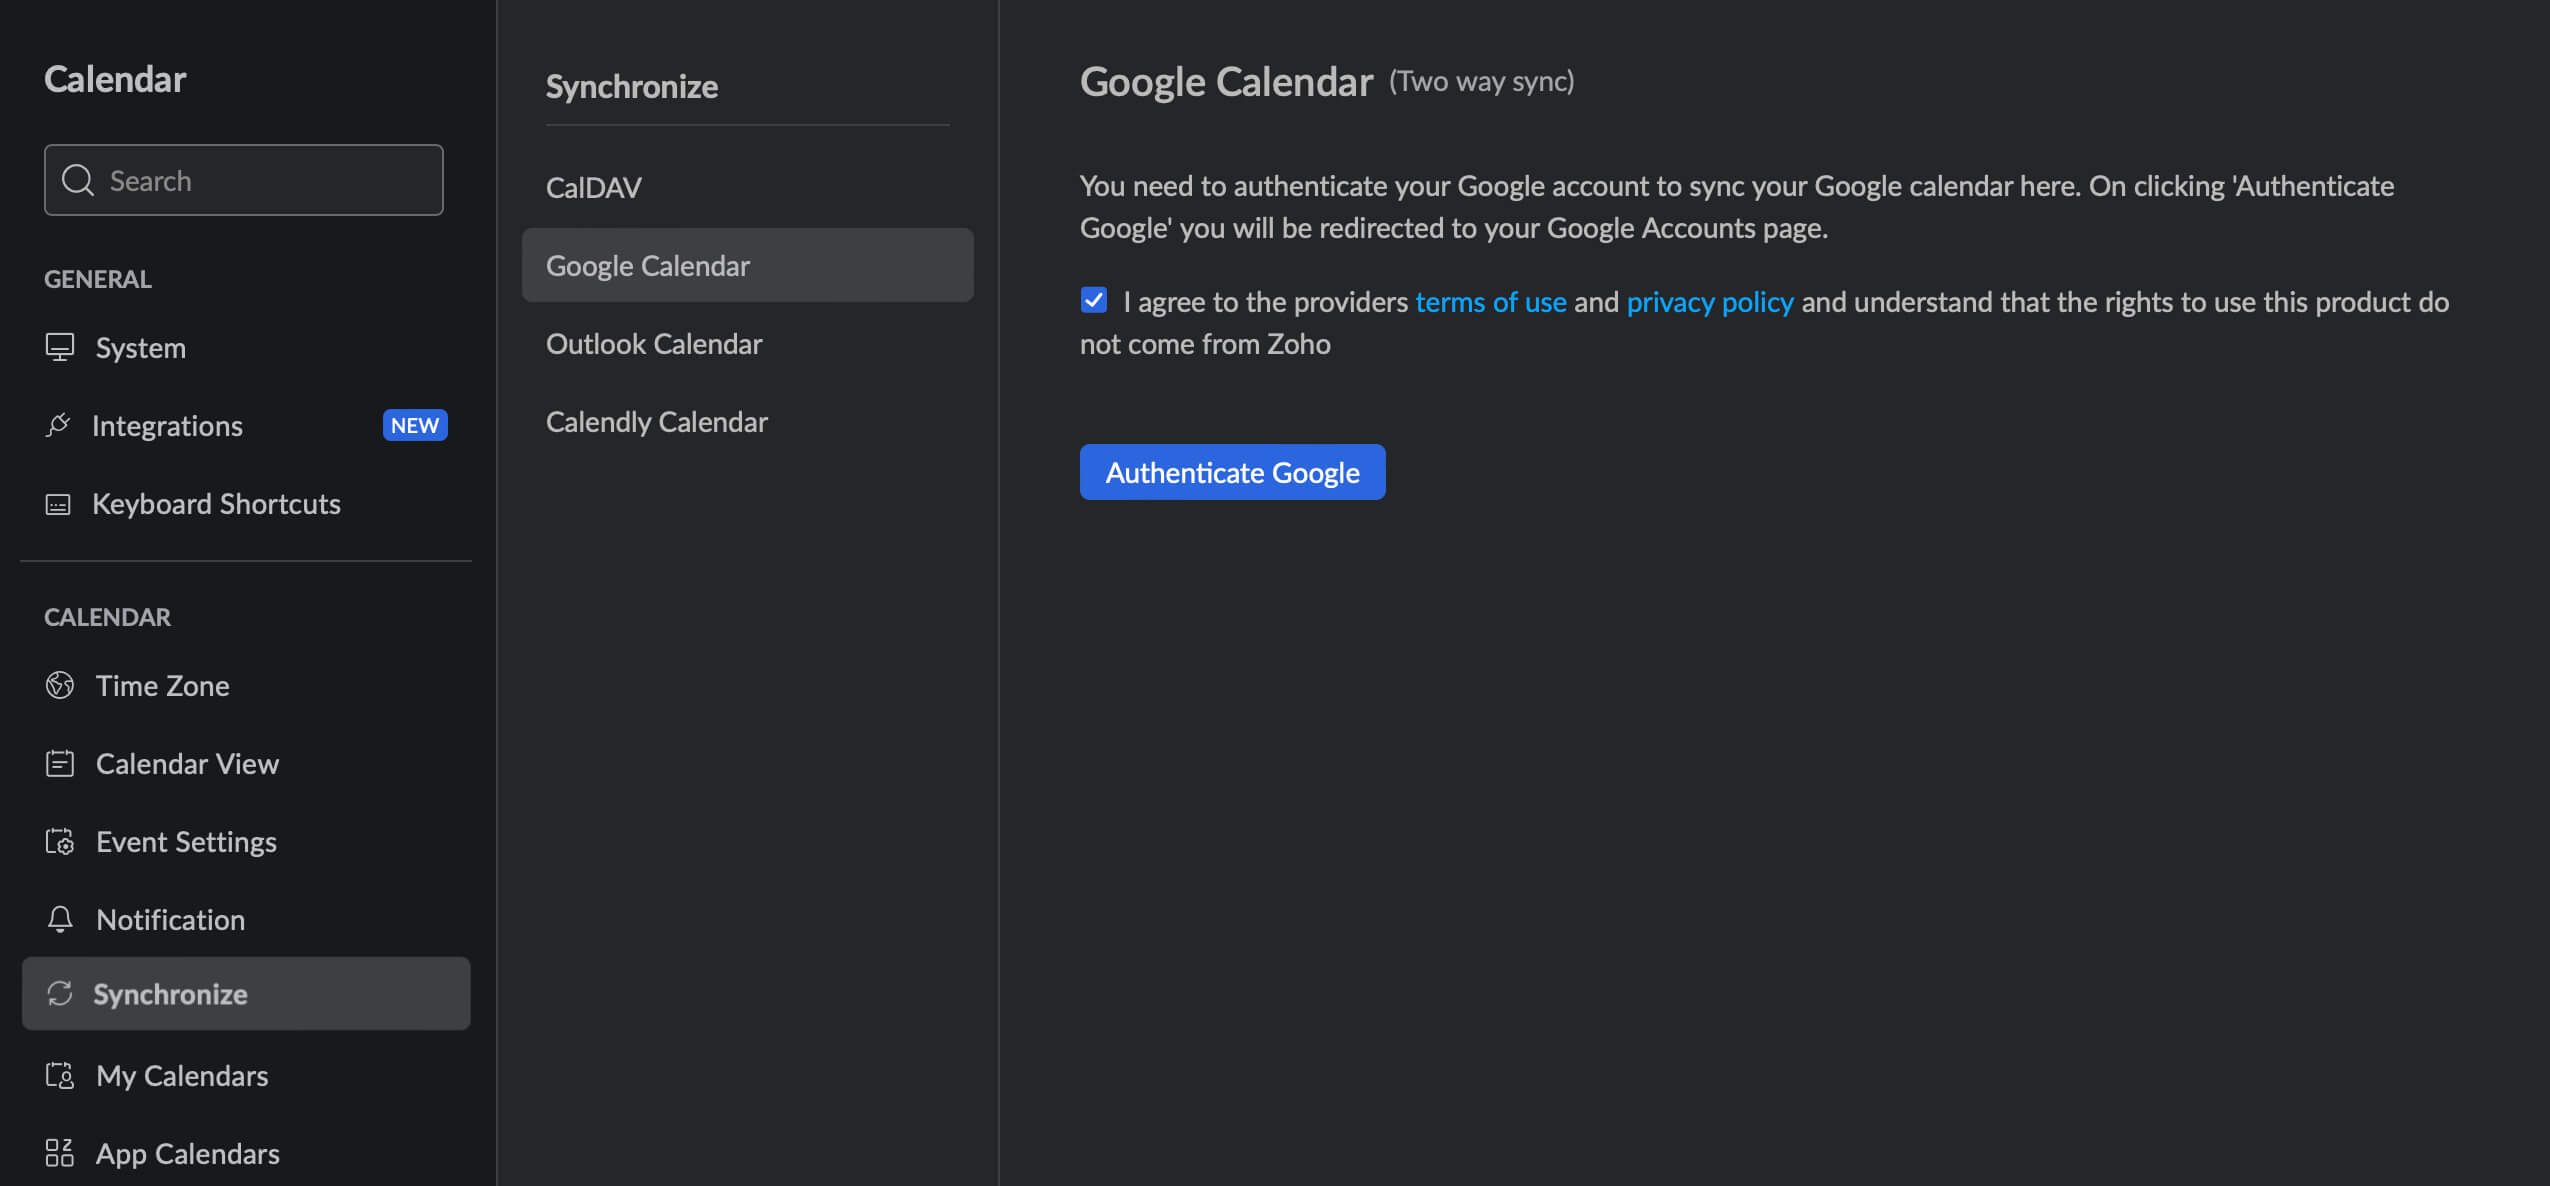Screen dimensions: 2550x1186
Task: Click the App Calendars grid icon
Action: click(x=61, y=1153)
